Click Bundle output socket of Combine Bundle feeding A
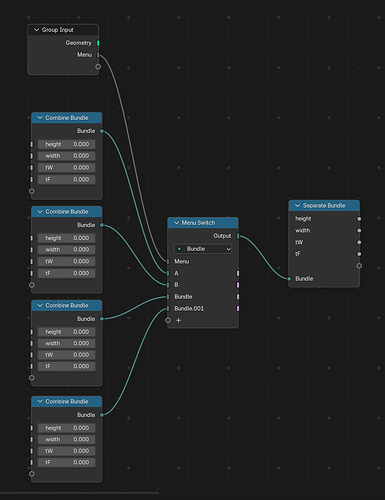The width and height of the screenshot is (385, 500). 102,131
